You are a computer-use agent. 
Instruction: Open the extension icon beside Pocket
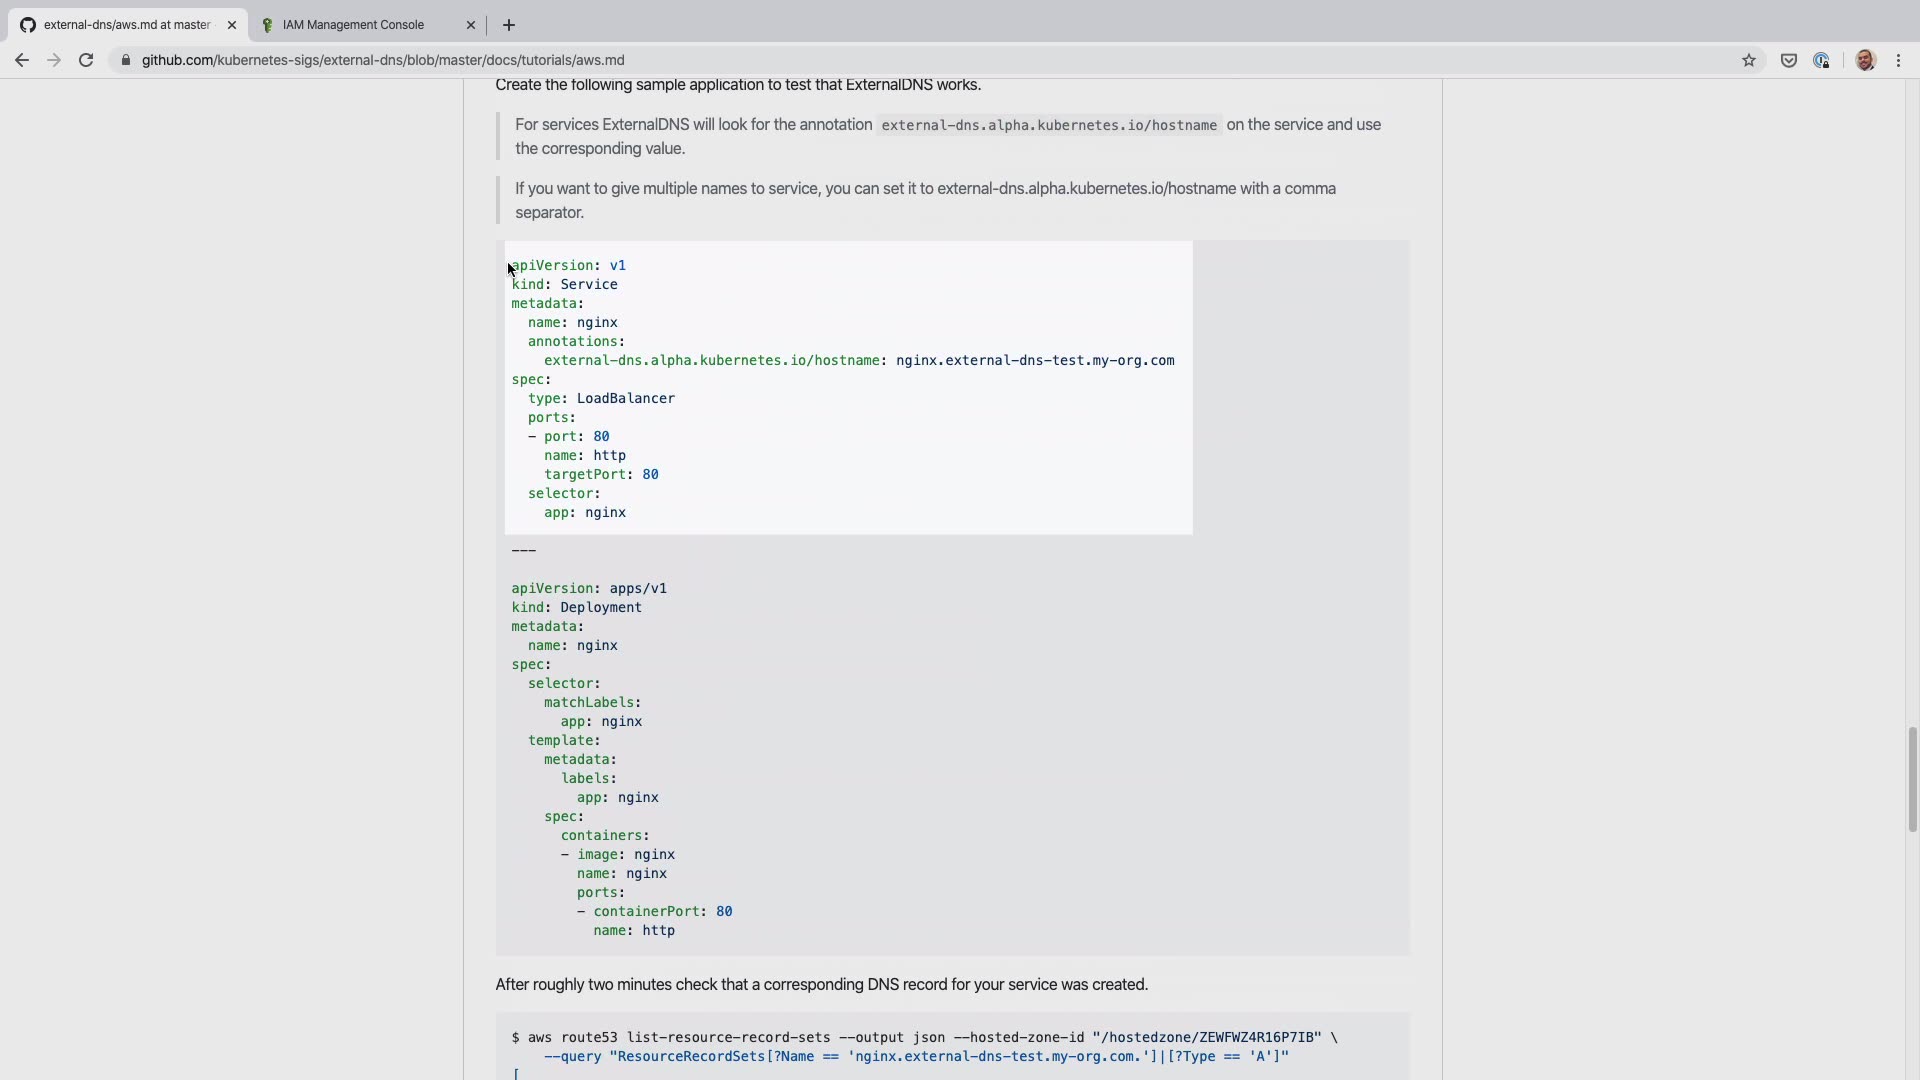1821,60
